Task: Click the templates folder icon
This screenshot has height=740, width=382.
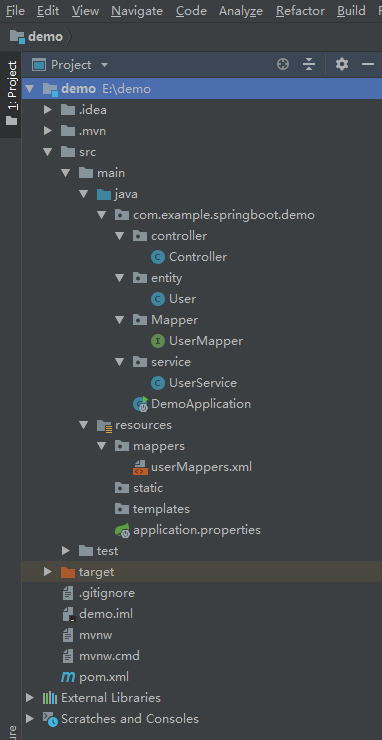Action: pyautogui.click(x=122, y=509)
